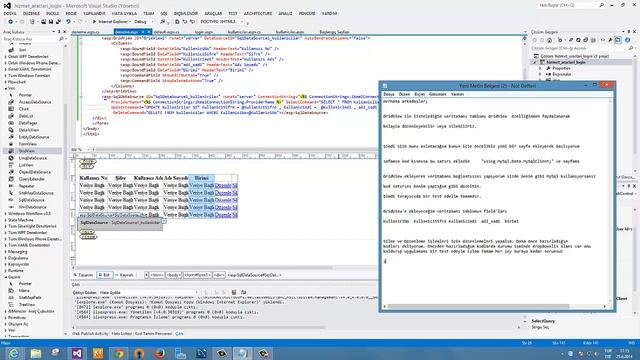Click the Properties wrench icon in Solution Explorer toolbar
The image size is (640, 360).
610,40
